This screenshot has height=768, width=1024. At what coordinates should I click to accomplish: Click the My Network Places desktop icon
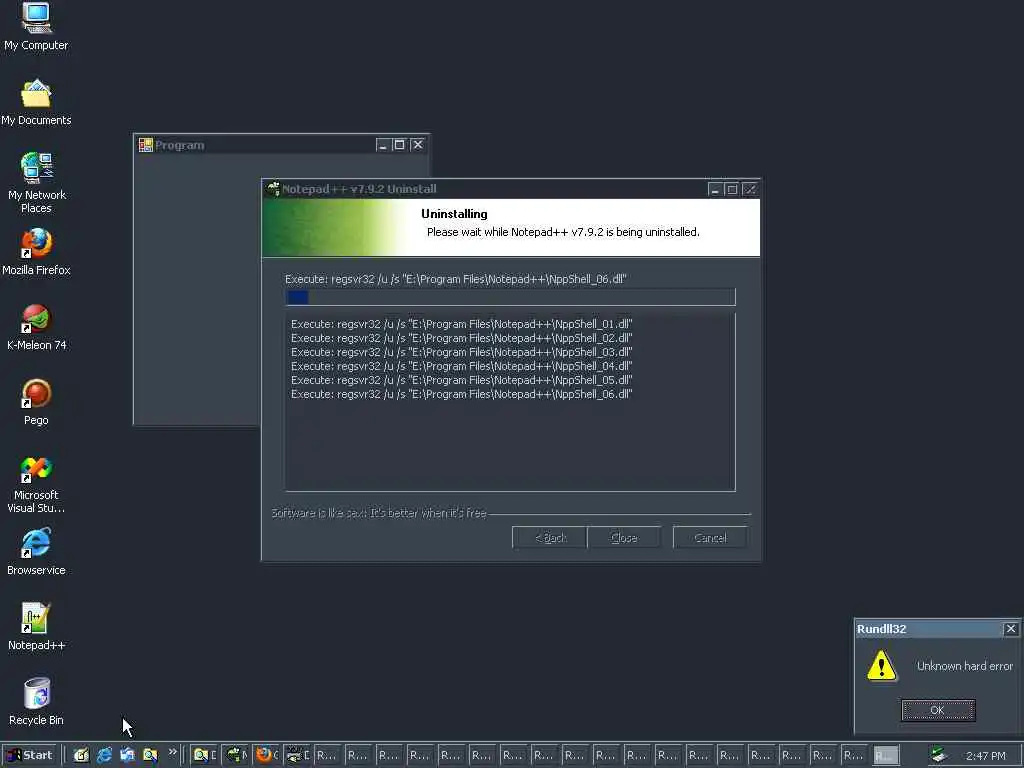37,183
